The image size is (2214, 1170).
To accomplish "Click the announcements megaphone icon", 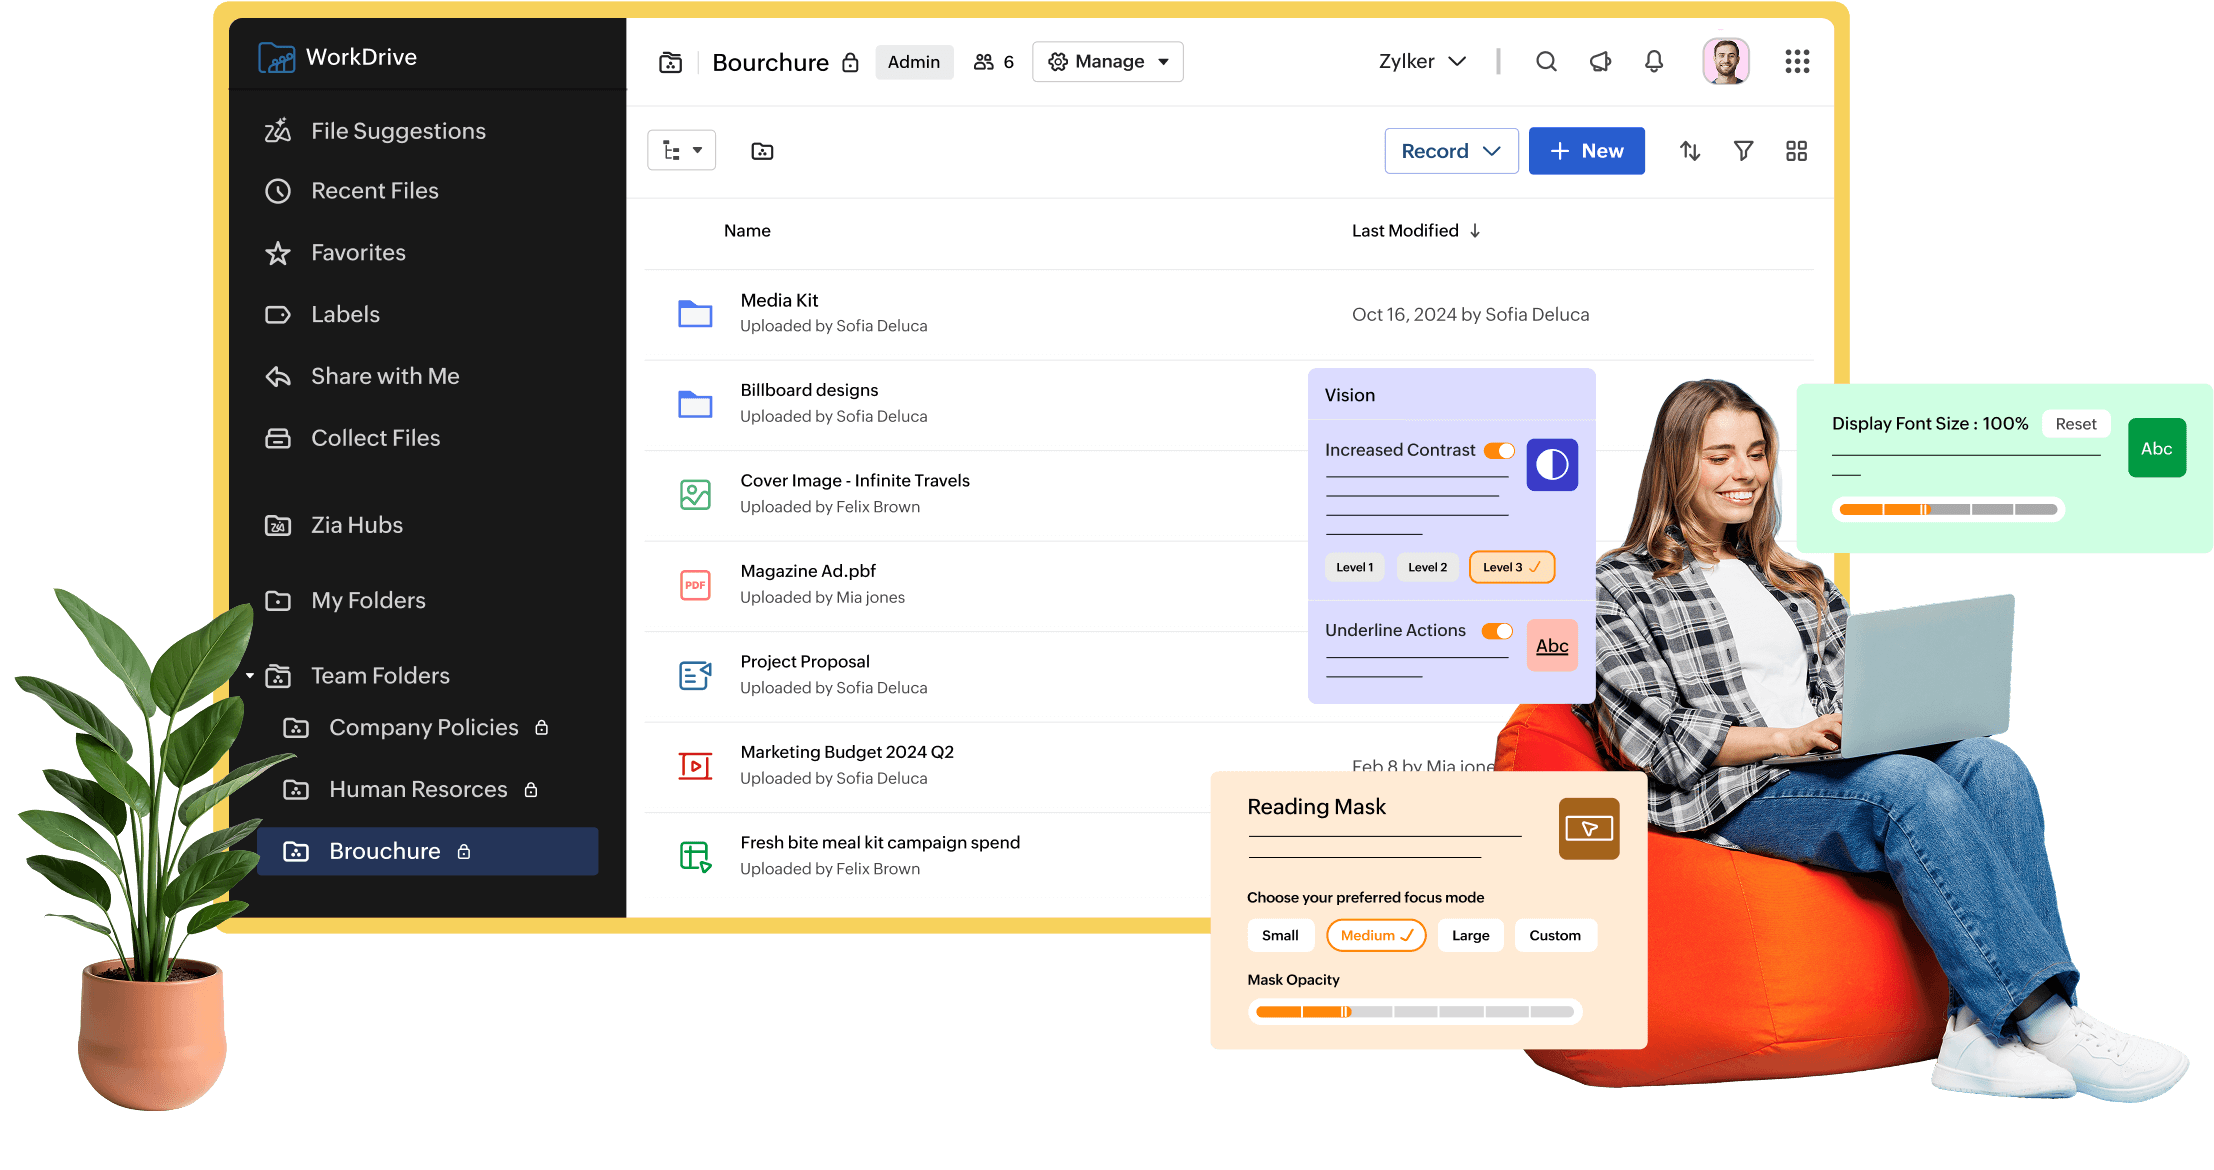I will coord(1600,62).
